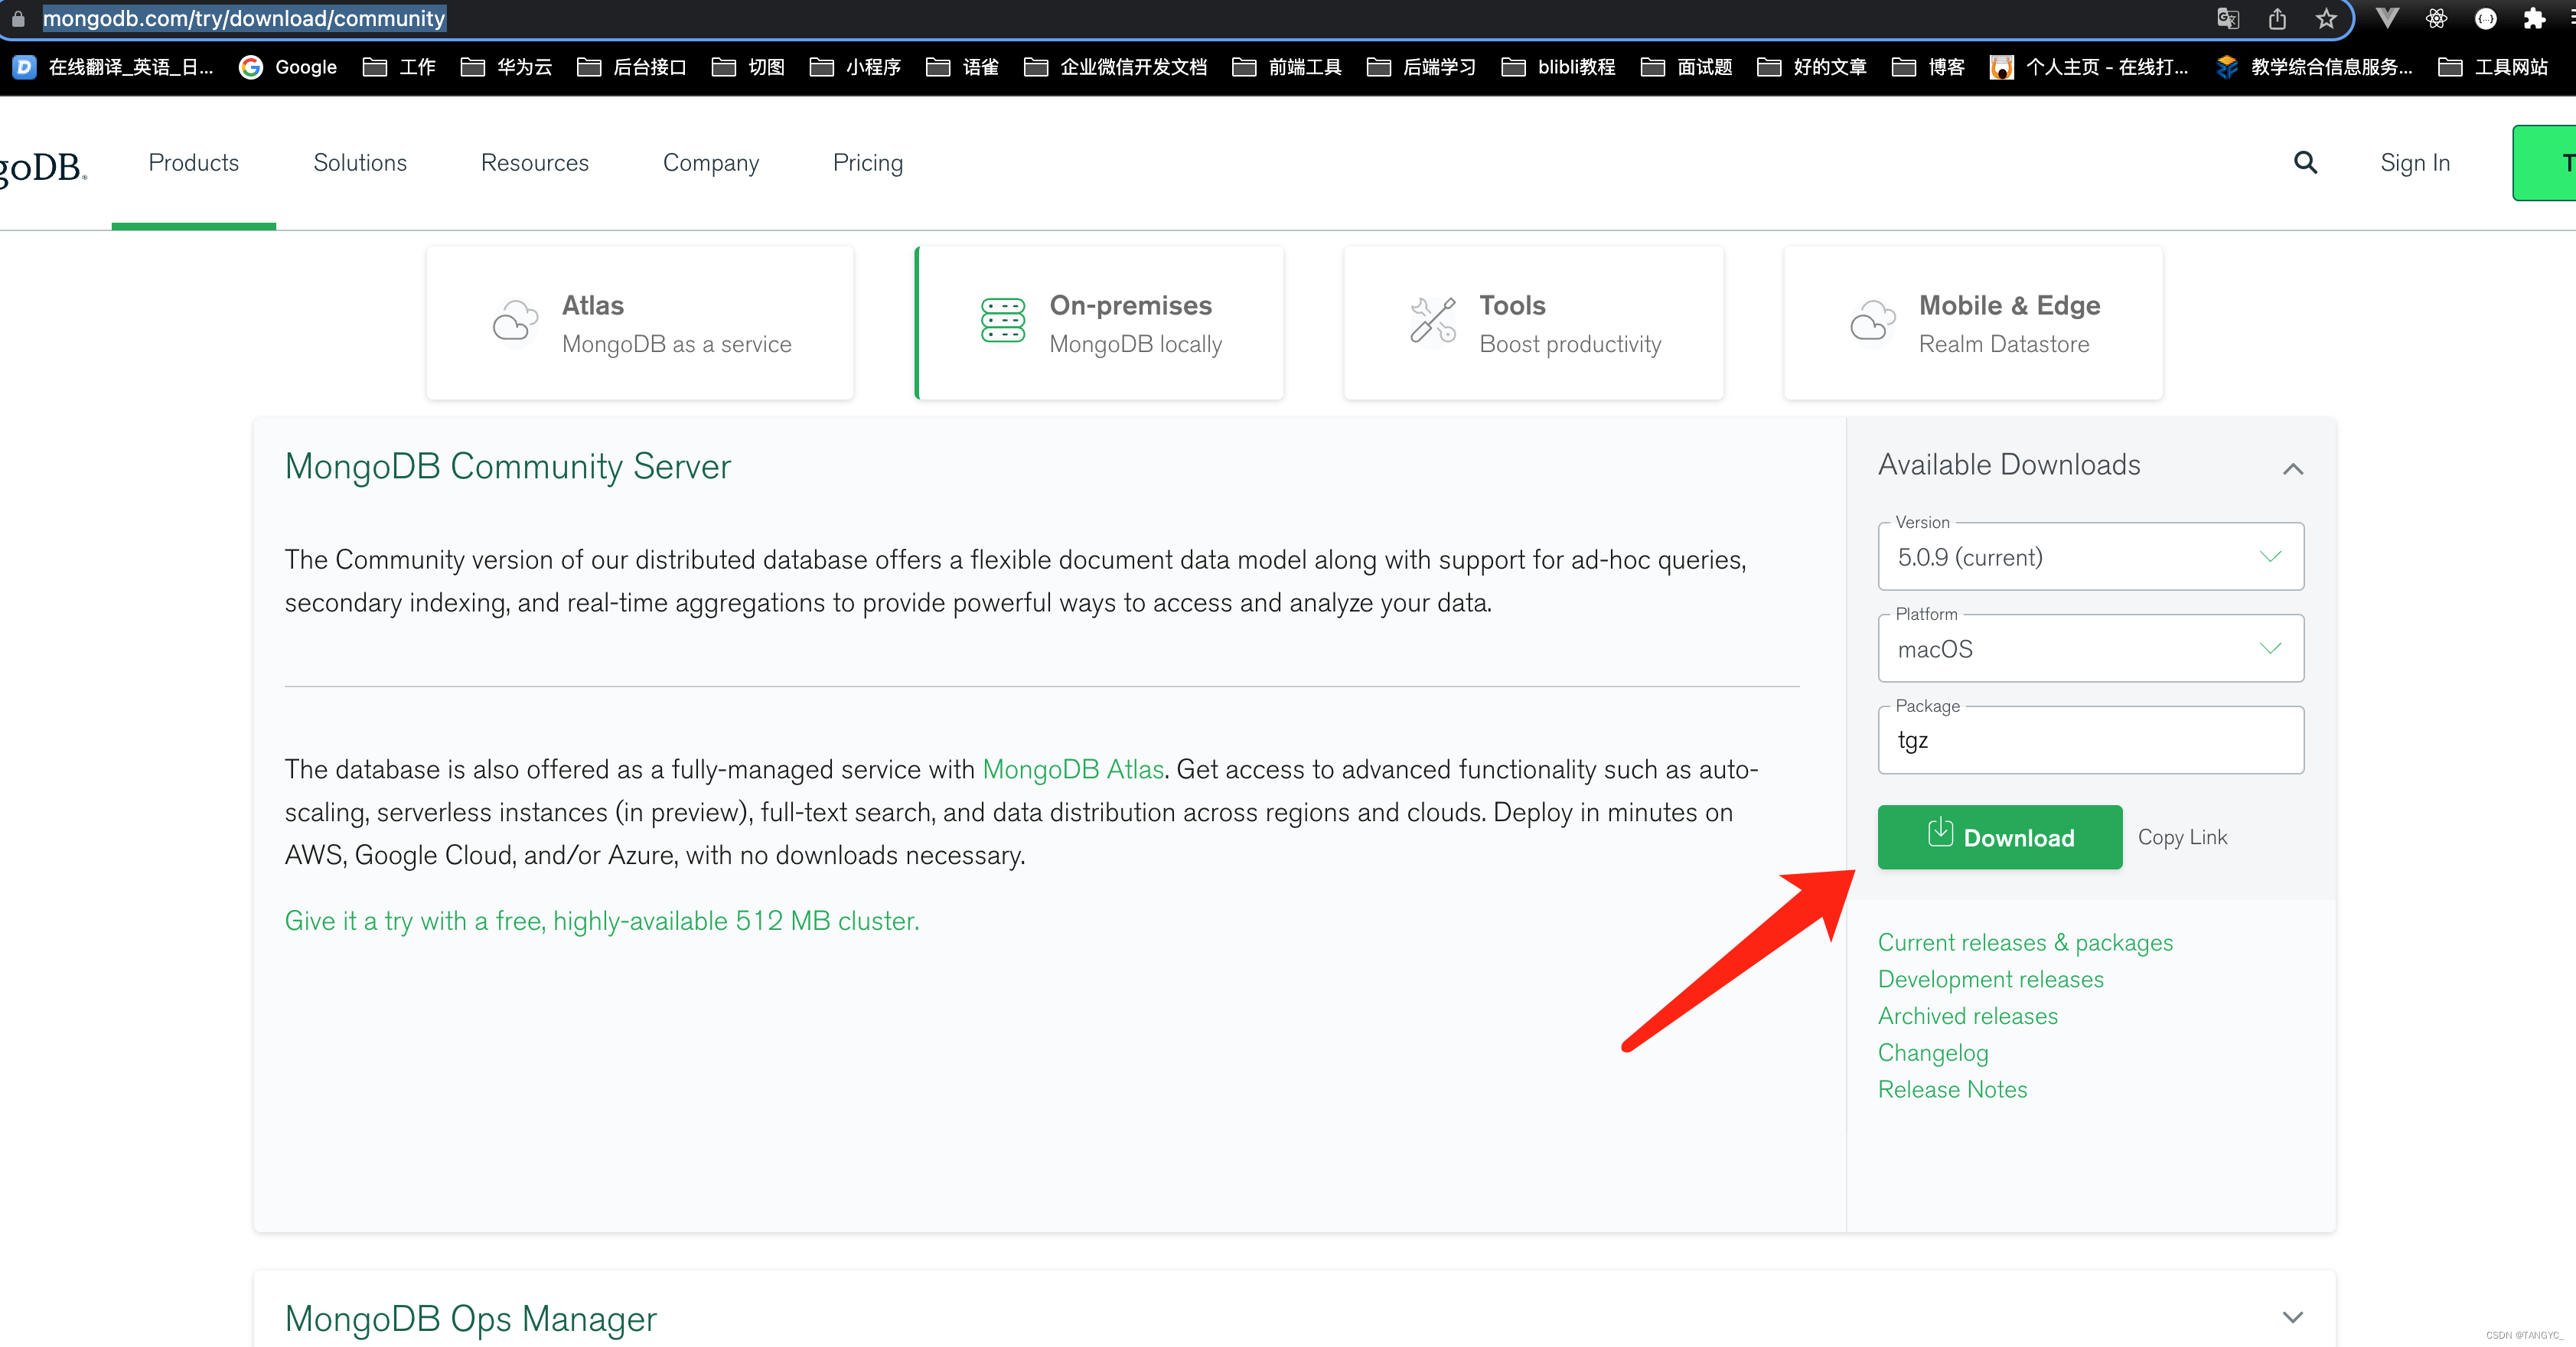2576x1347 pixels.
Task: Open the MongoDB Atlas inline link
Action: tap(1073, 769)
